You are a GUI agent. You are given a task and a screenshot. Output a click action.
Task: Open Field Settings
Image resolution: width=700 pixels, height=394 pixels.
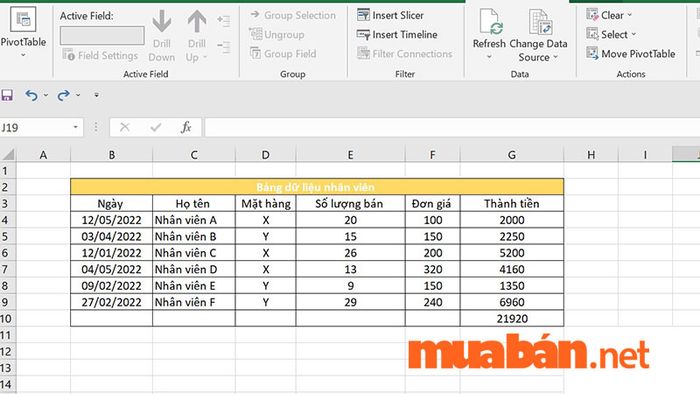pyautogui.click(x=100, y=55)
